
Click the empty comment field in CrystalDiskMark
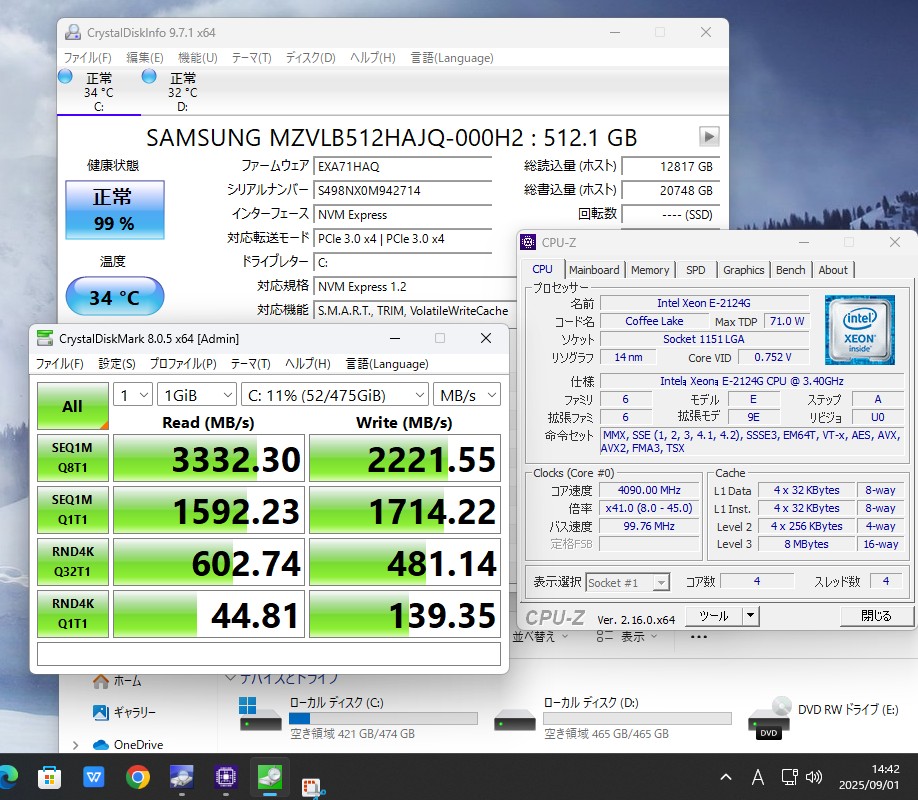pos(269,654)
